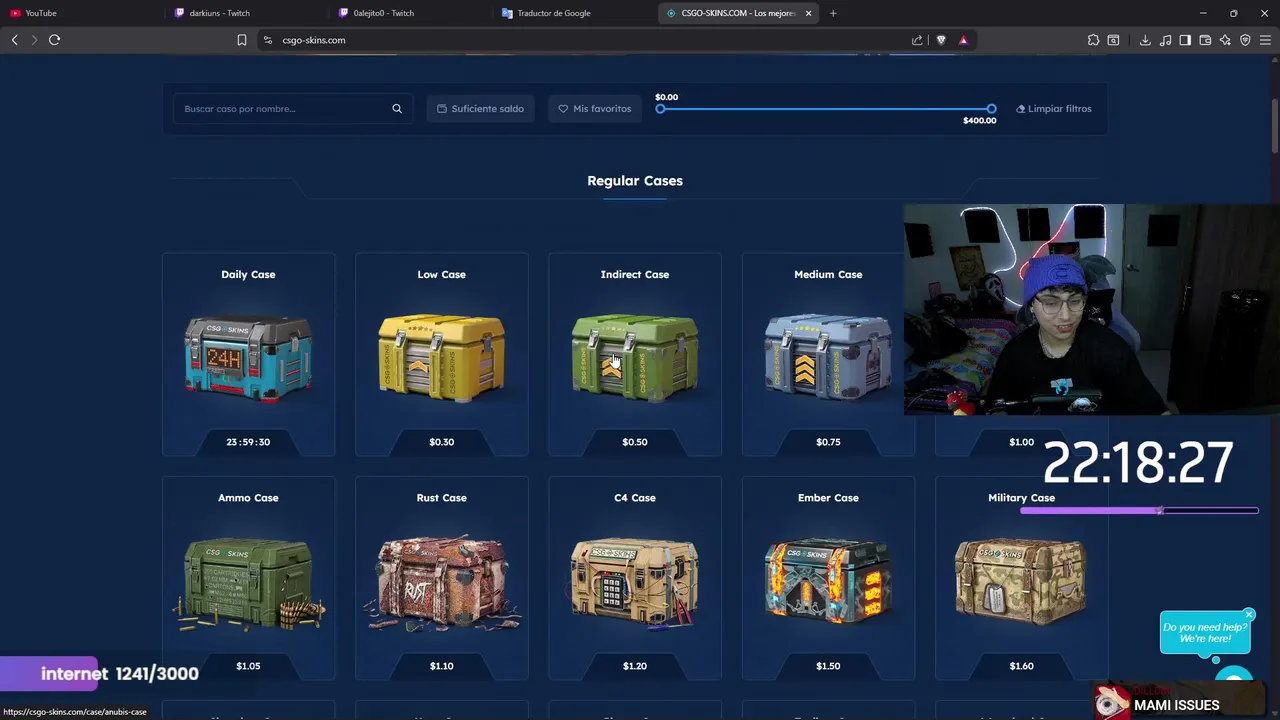
Task: Open the Ammo Case title link
Action: point(248,498)
